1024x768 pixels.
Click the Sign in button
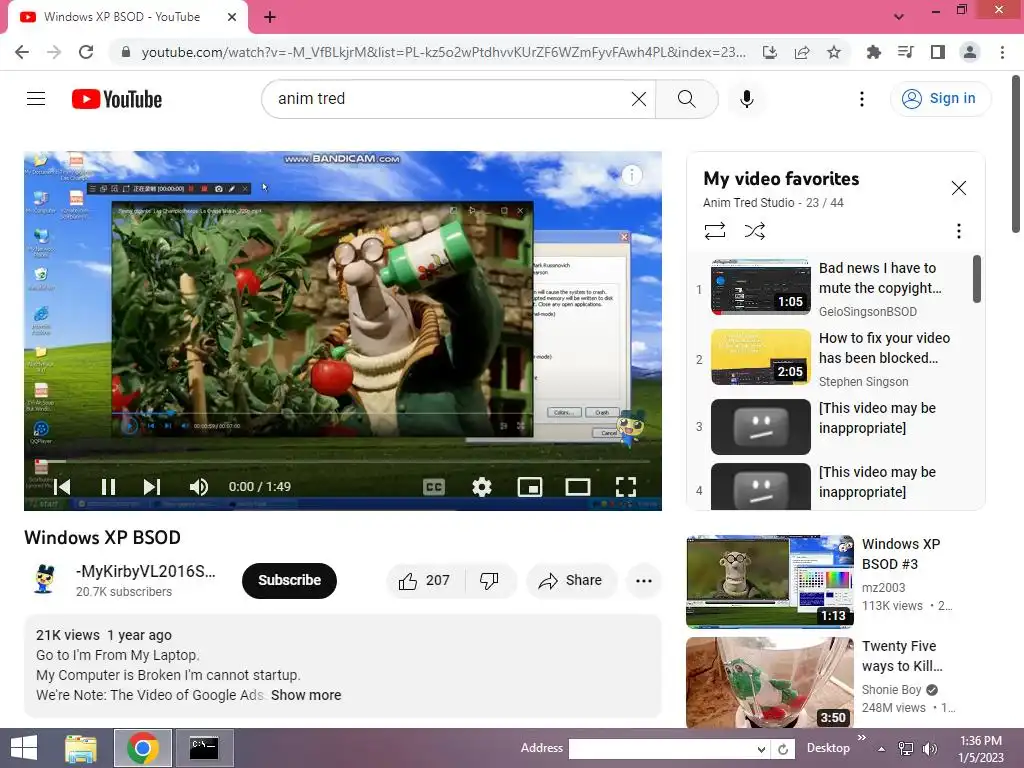click(x=940, y=99)
